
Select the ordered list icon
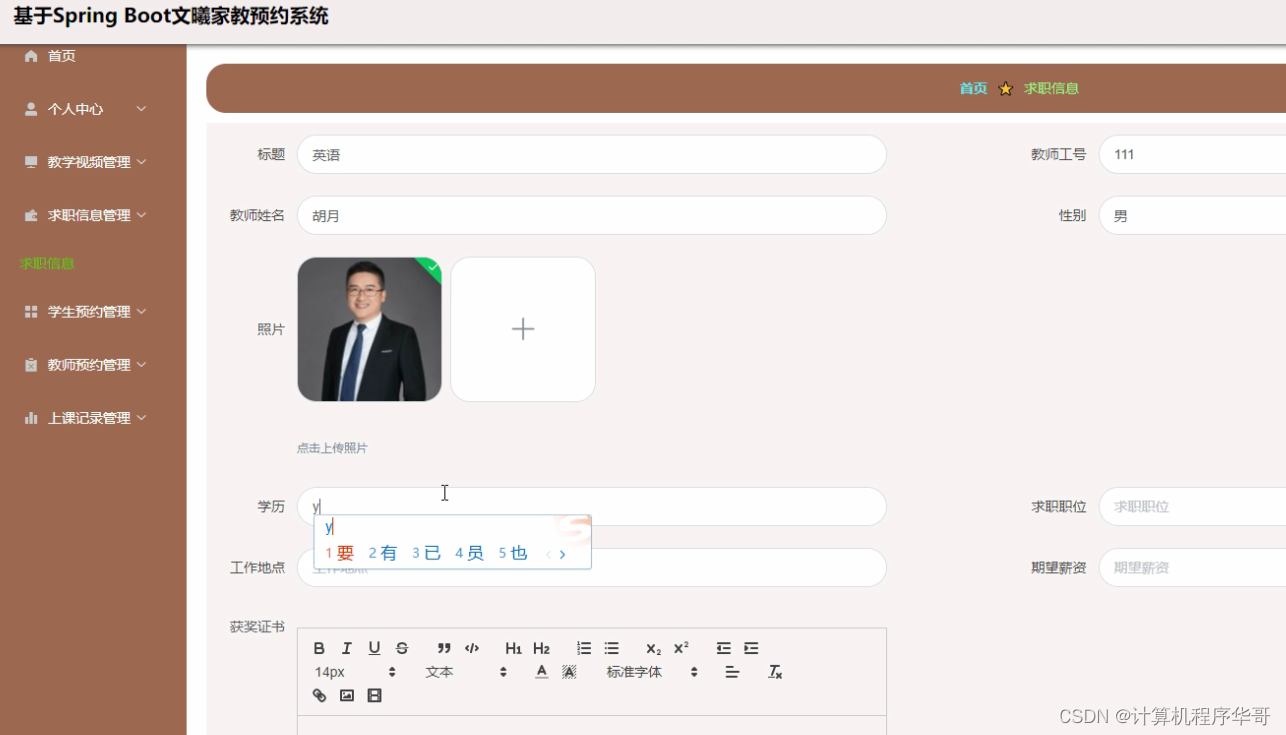(583, 648)
